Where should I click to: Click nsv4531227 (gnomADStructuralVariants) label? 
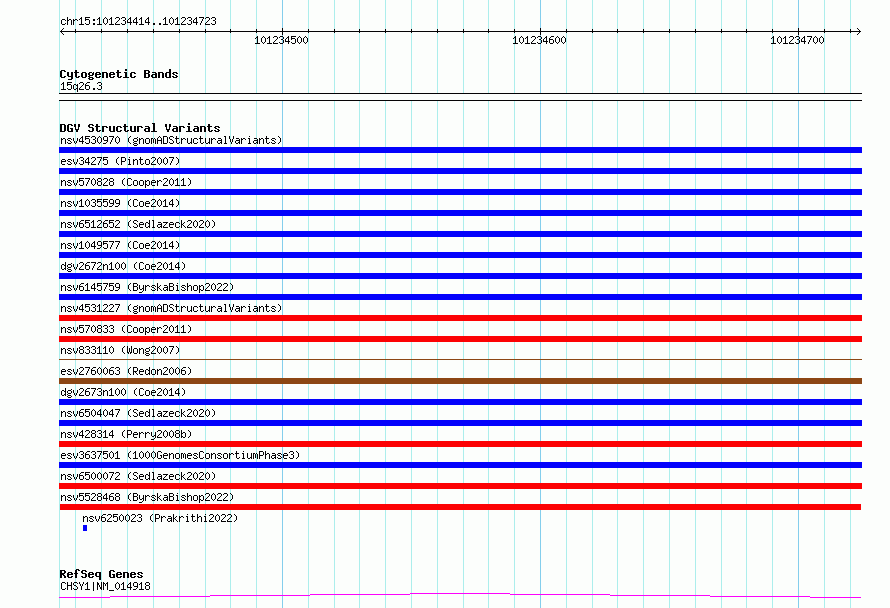(171, 308)
